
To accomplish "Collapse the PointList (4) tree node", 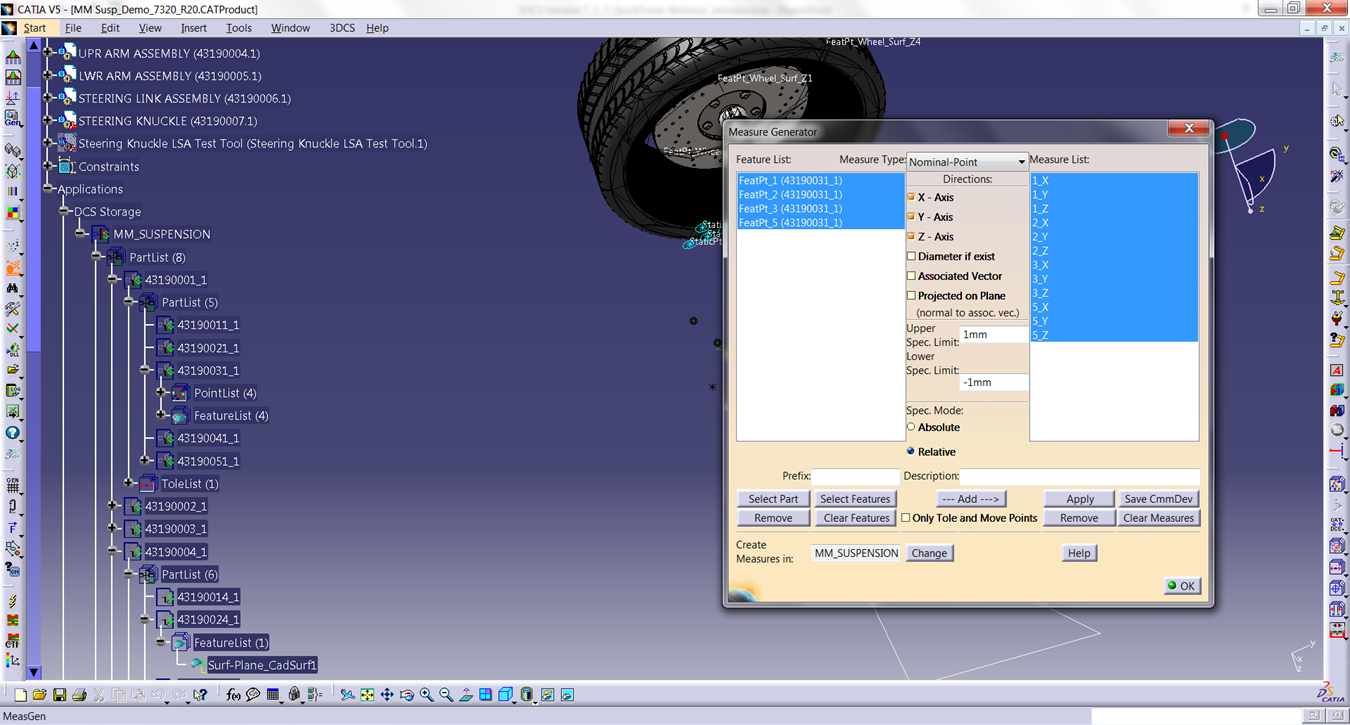I will click(x=161, y=392).
